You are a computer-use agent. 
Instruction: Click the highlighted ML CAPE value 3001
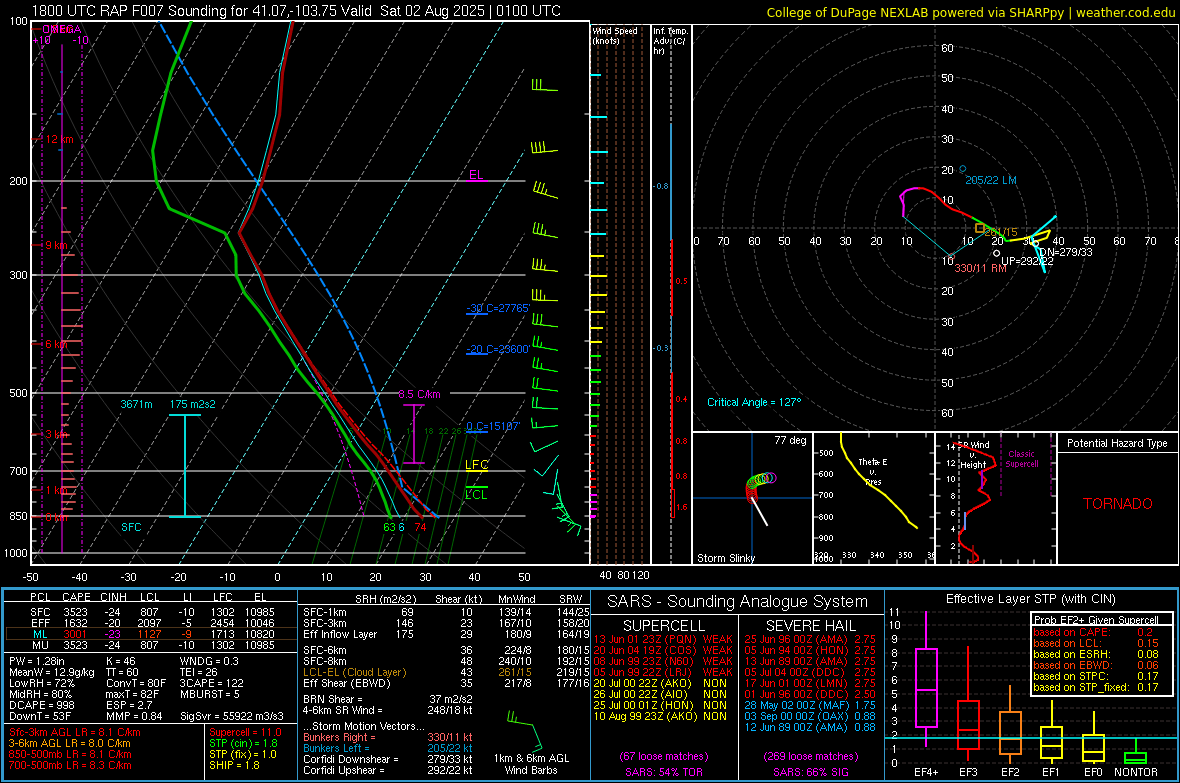(x=76, y=634)
